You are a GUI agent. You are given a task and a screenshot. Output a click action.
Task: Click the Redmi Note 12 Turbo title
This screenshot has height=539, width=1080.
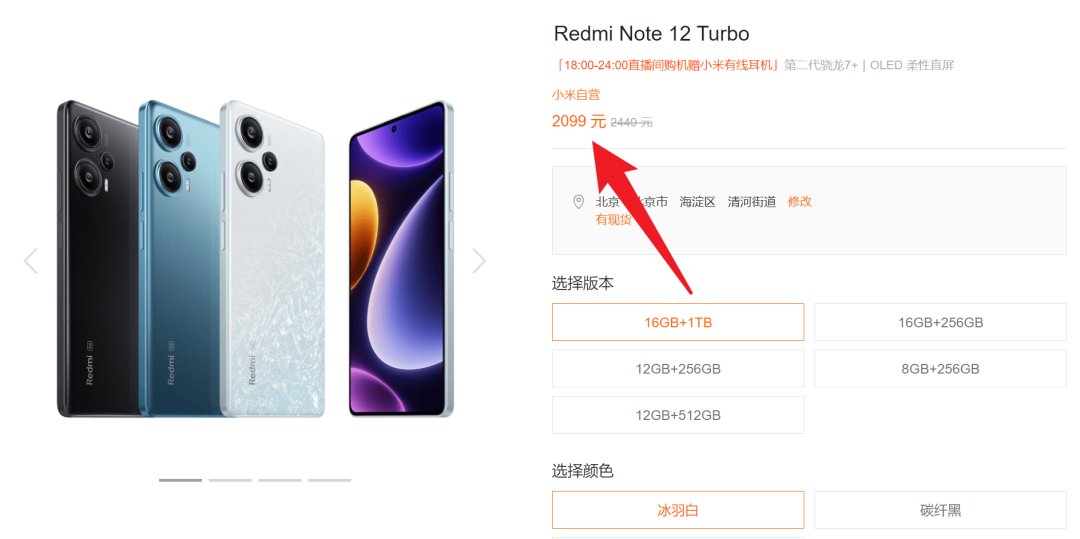[x=652, y=33]
